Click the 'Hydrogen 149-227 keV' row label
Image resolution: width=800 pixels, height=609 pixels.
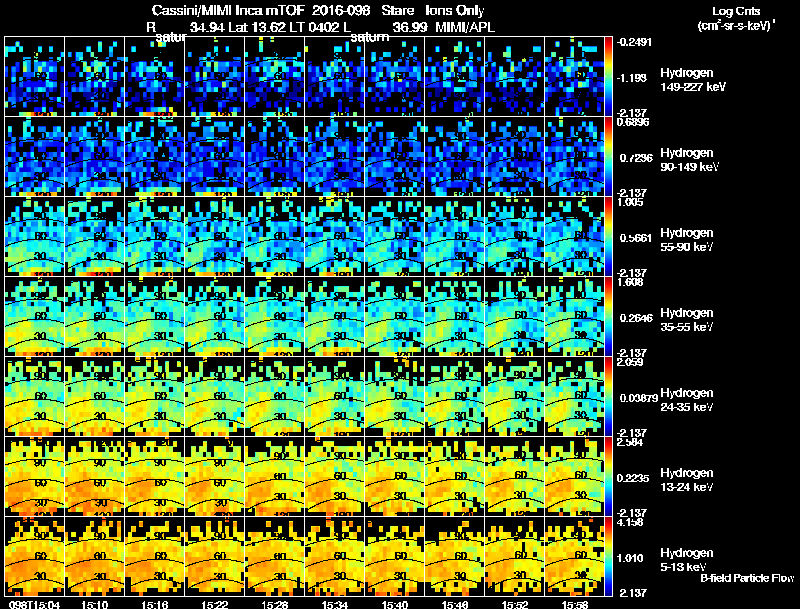pyautogui.click(x=692, y=80)
